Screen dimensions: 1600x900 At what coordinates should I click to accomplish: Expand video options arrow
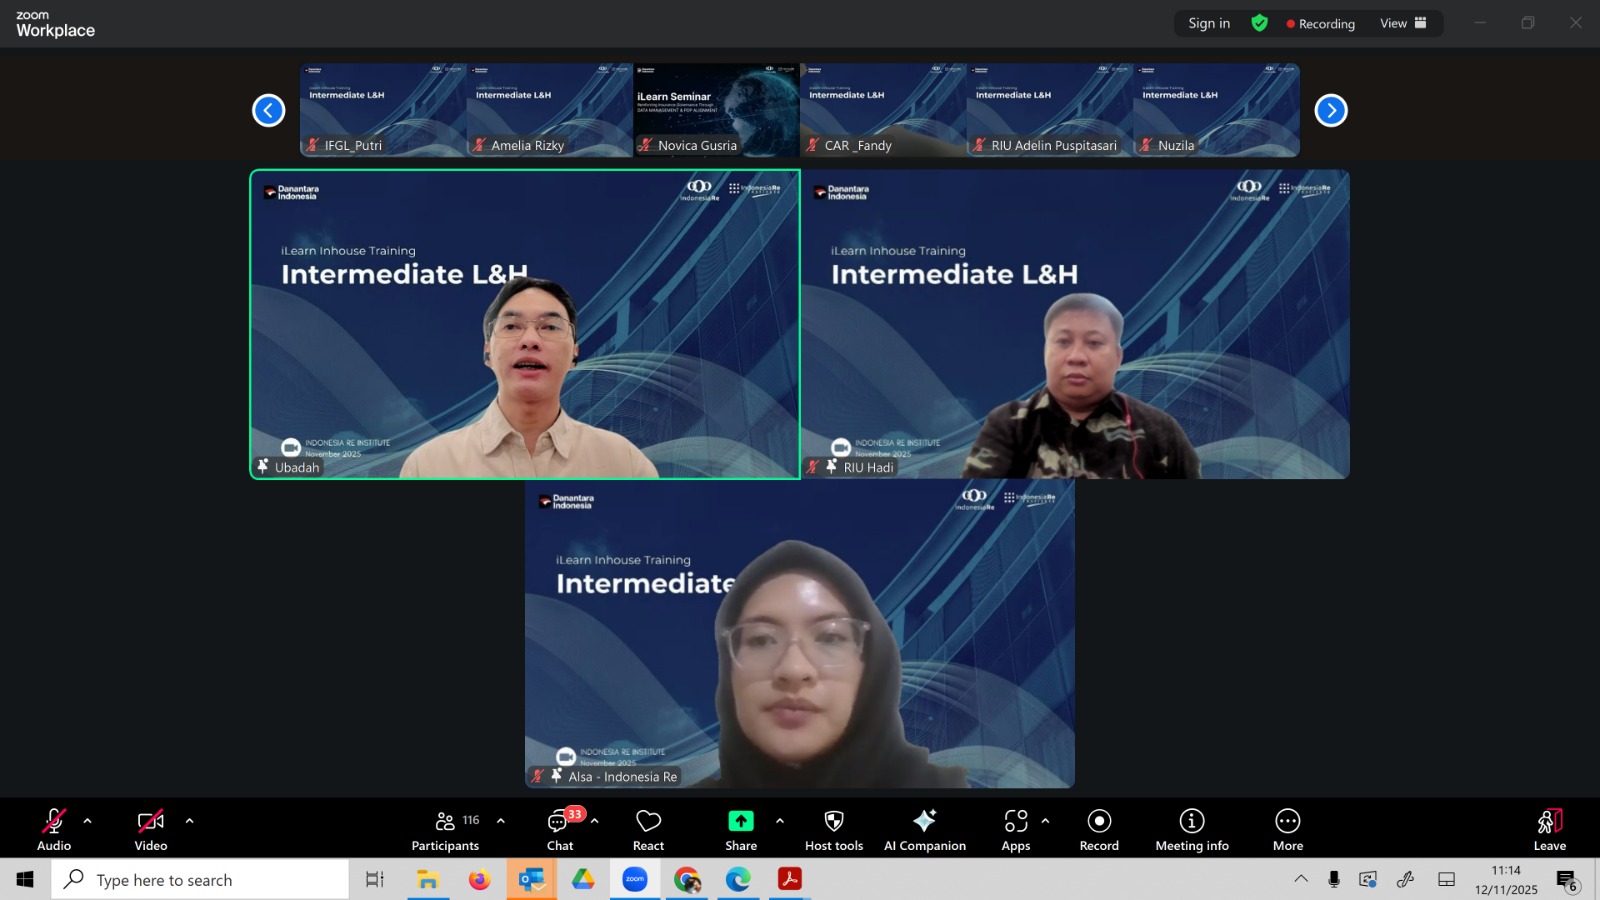point(190,821)
